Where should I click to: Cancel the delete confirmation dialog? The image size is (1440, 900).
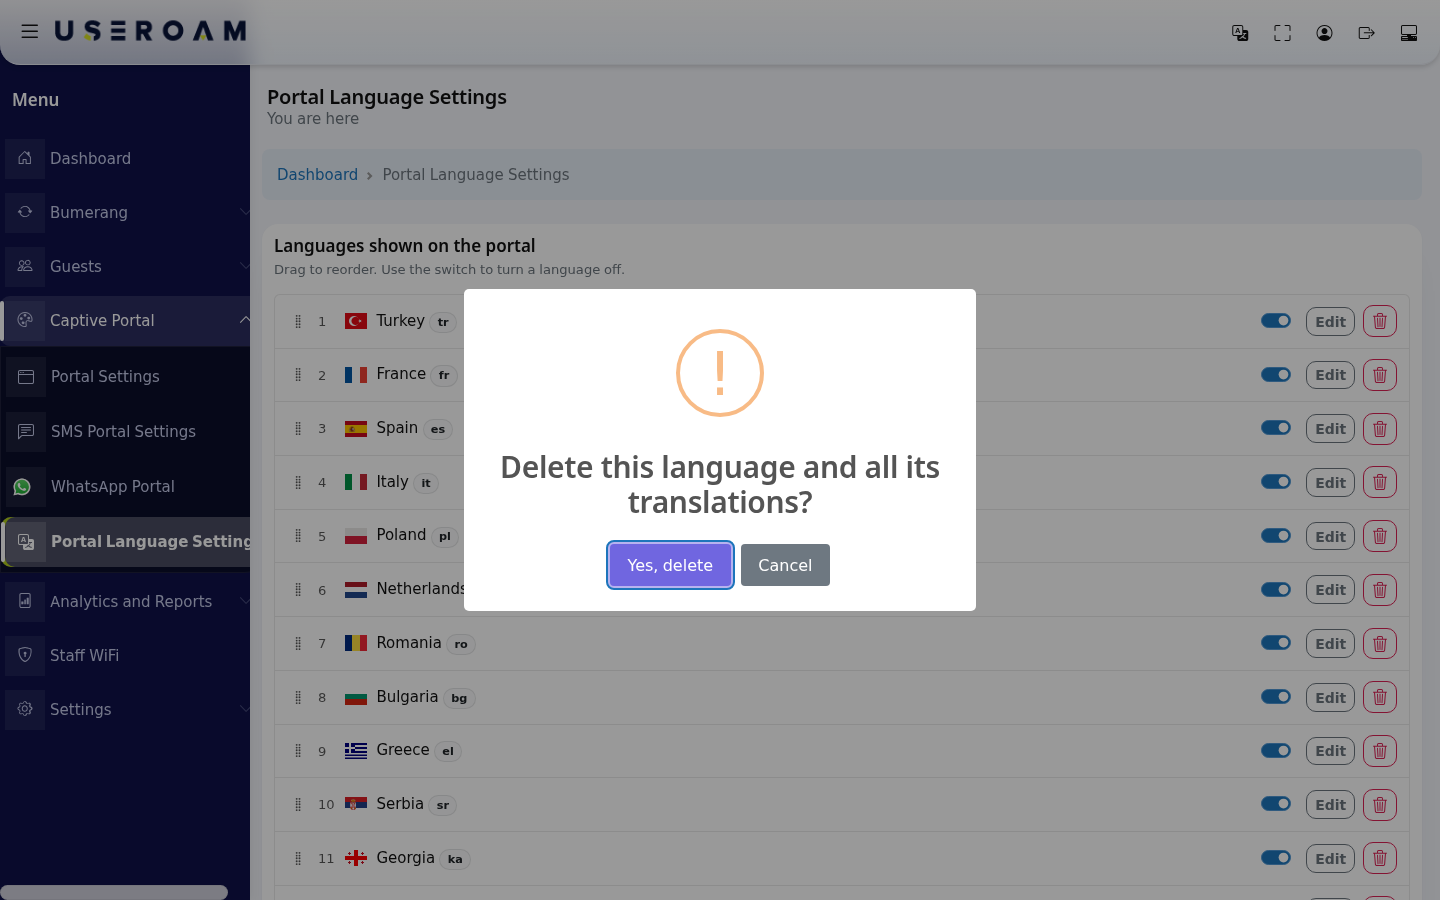coord(785,565)
